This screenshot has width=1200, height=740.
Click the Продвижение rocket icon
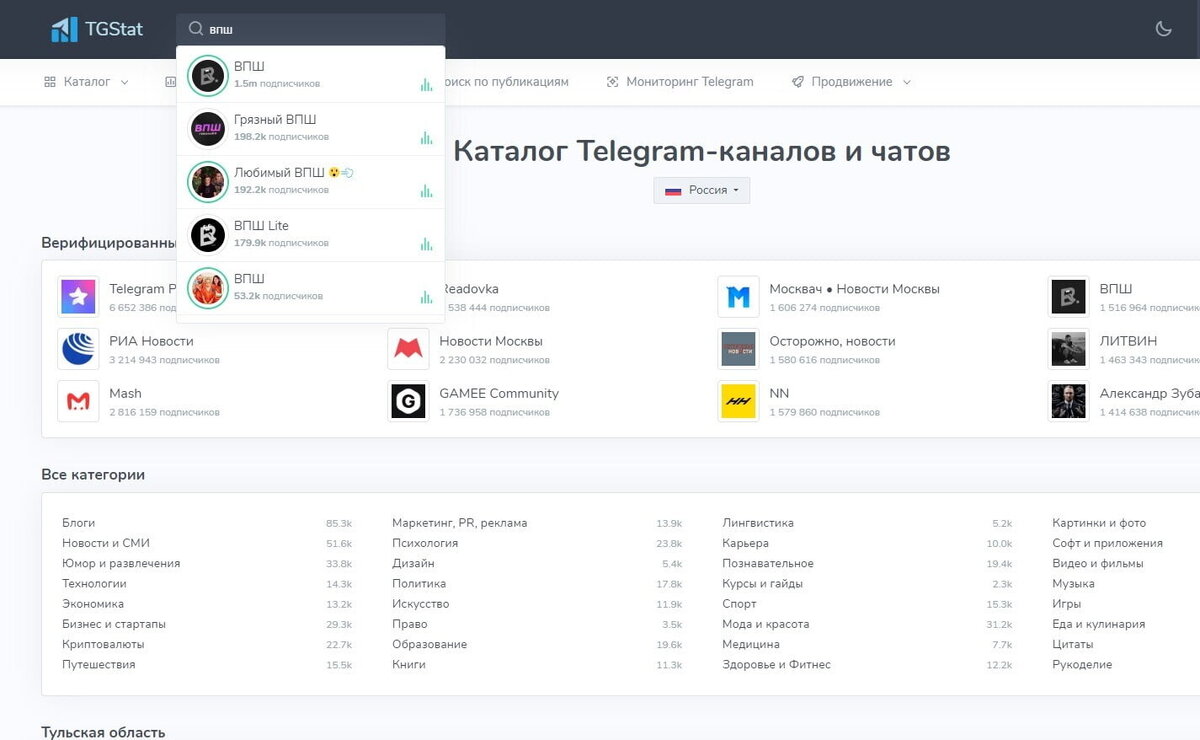(797, 82)
